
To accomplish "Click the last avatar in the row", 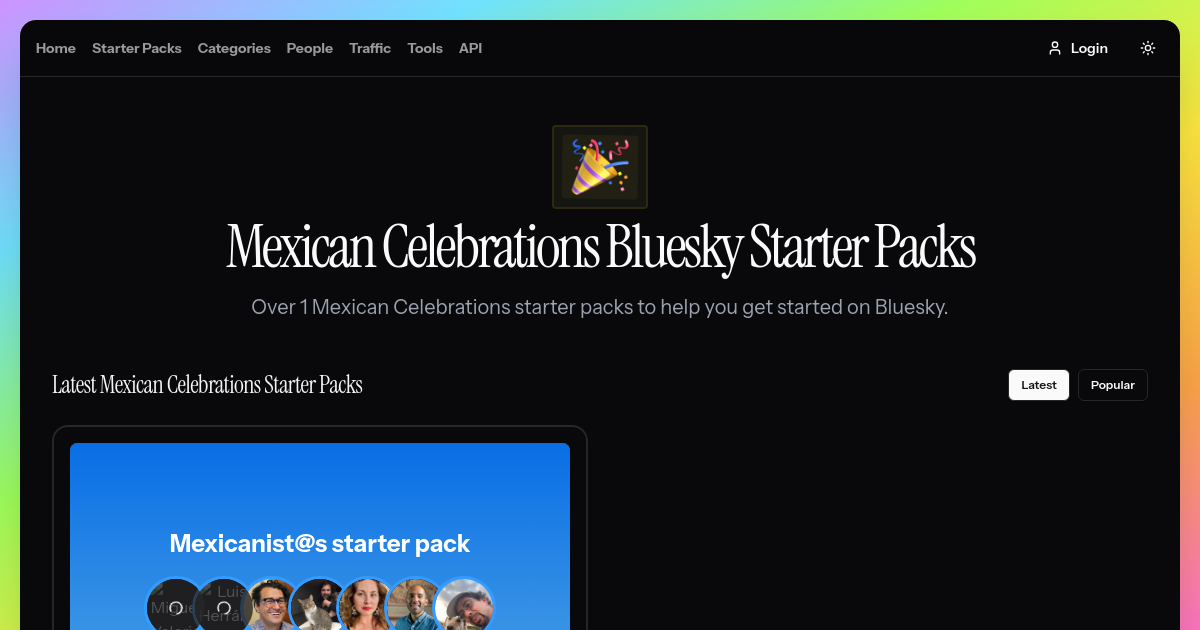I will 465,606.
